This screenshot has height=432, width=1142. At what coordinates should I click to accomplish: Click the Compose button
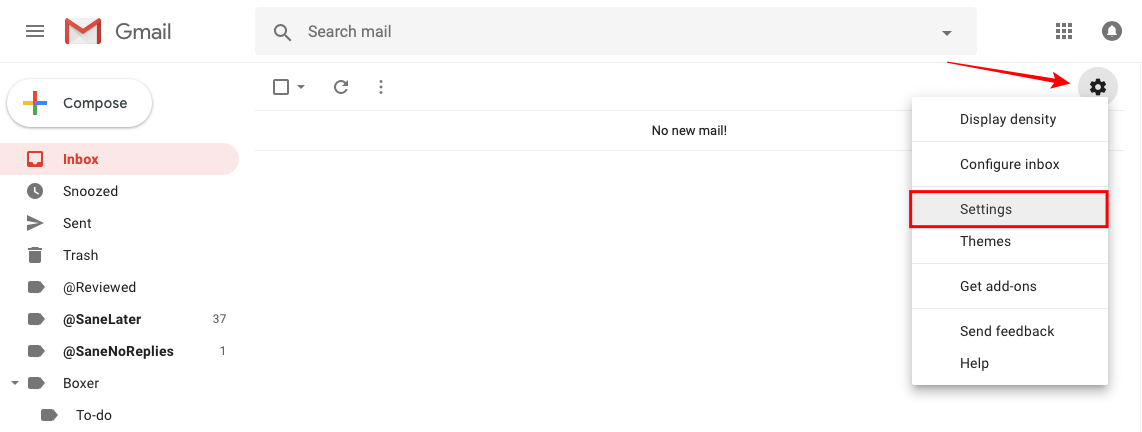point(79,103)
